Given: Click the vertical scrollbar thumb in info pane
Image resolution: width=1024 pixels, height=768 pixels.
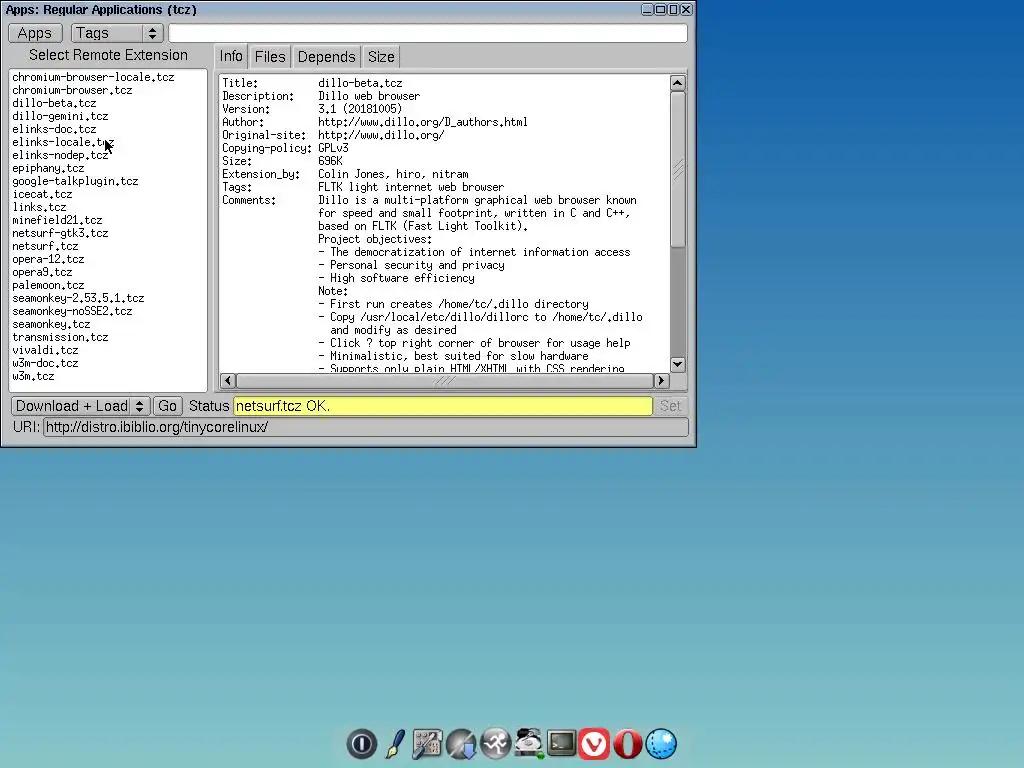Looking at the screenshot, I should (677, 170).
